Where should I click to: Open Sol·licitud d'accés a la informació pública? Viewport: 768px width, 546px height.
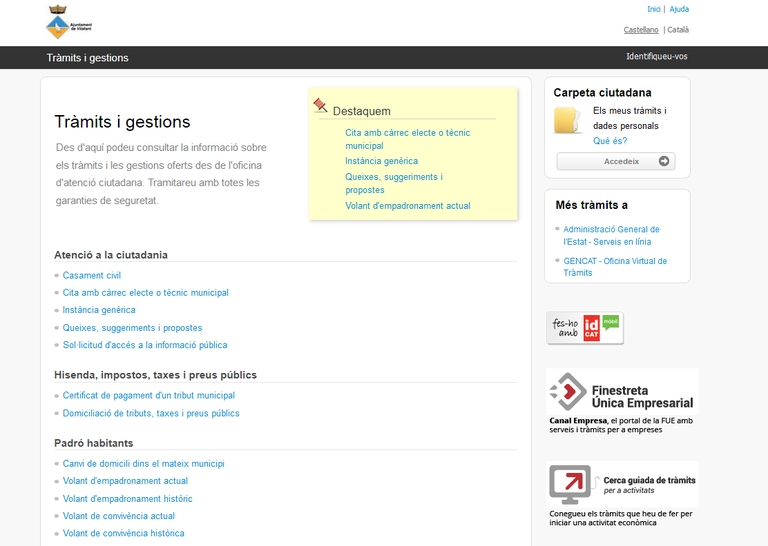point(145,345)
